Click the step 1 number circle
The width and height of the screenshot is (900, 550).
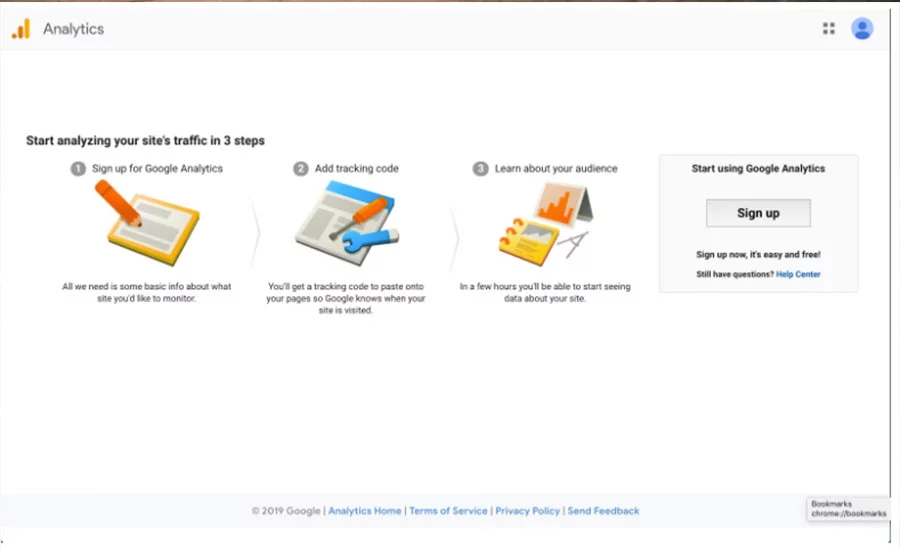click(x=78, y=169)
